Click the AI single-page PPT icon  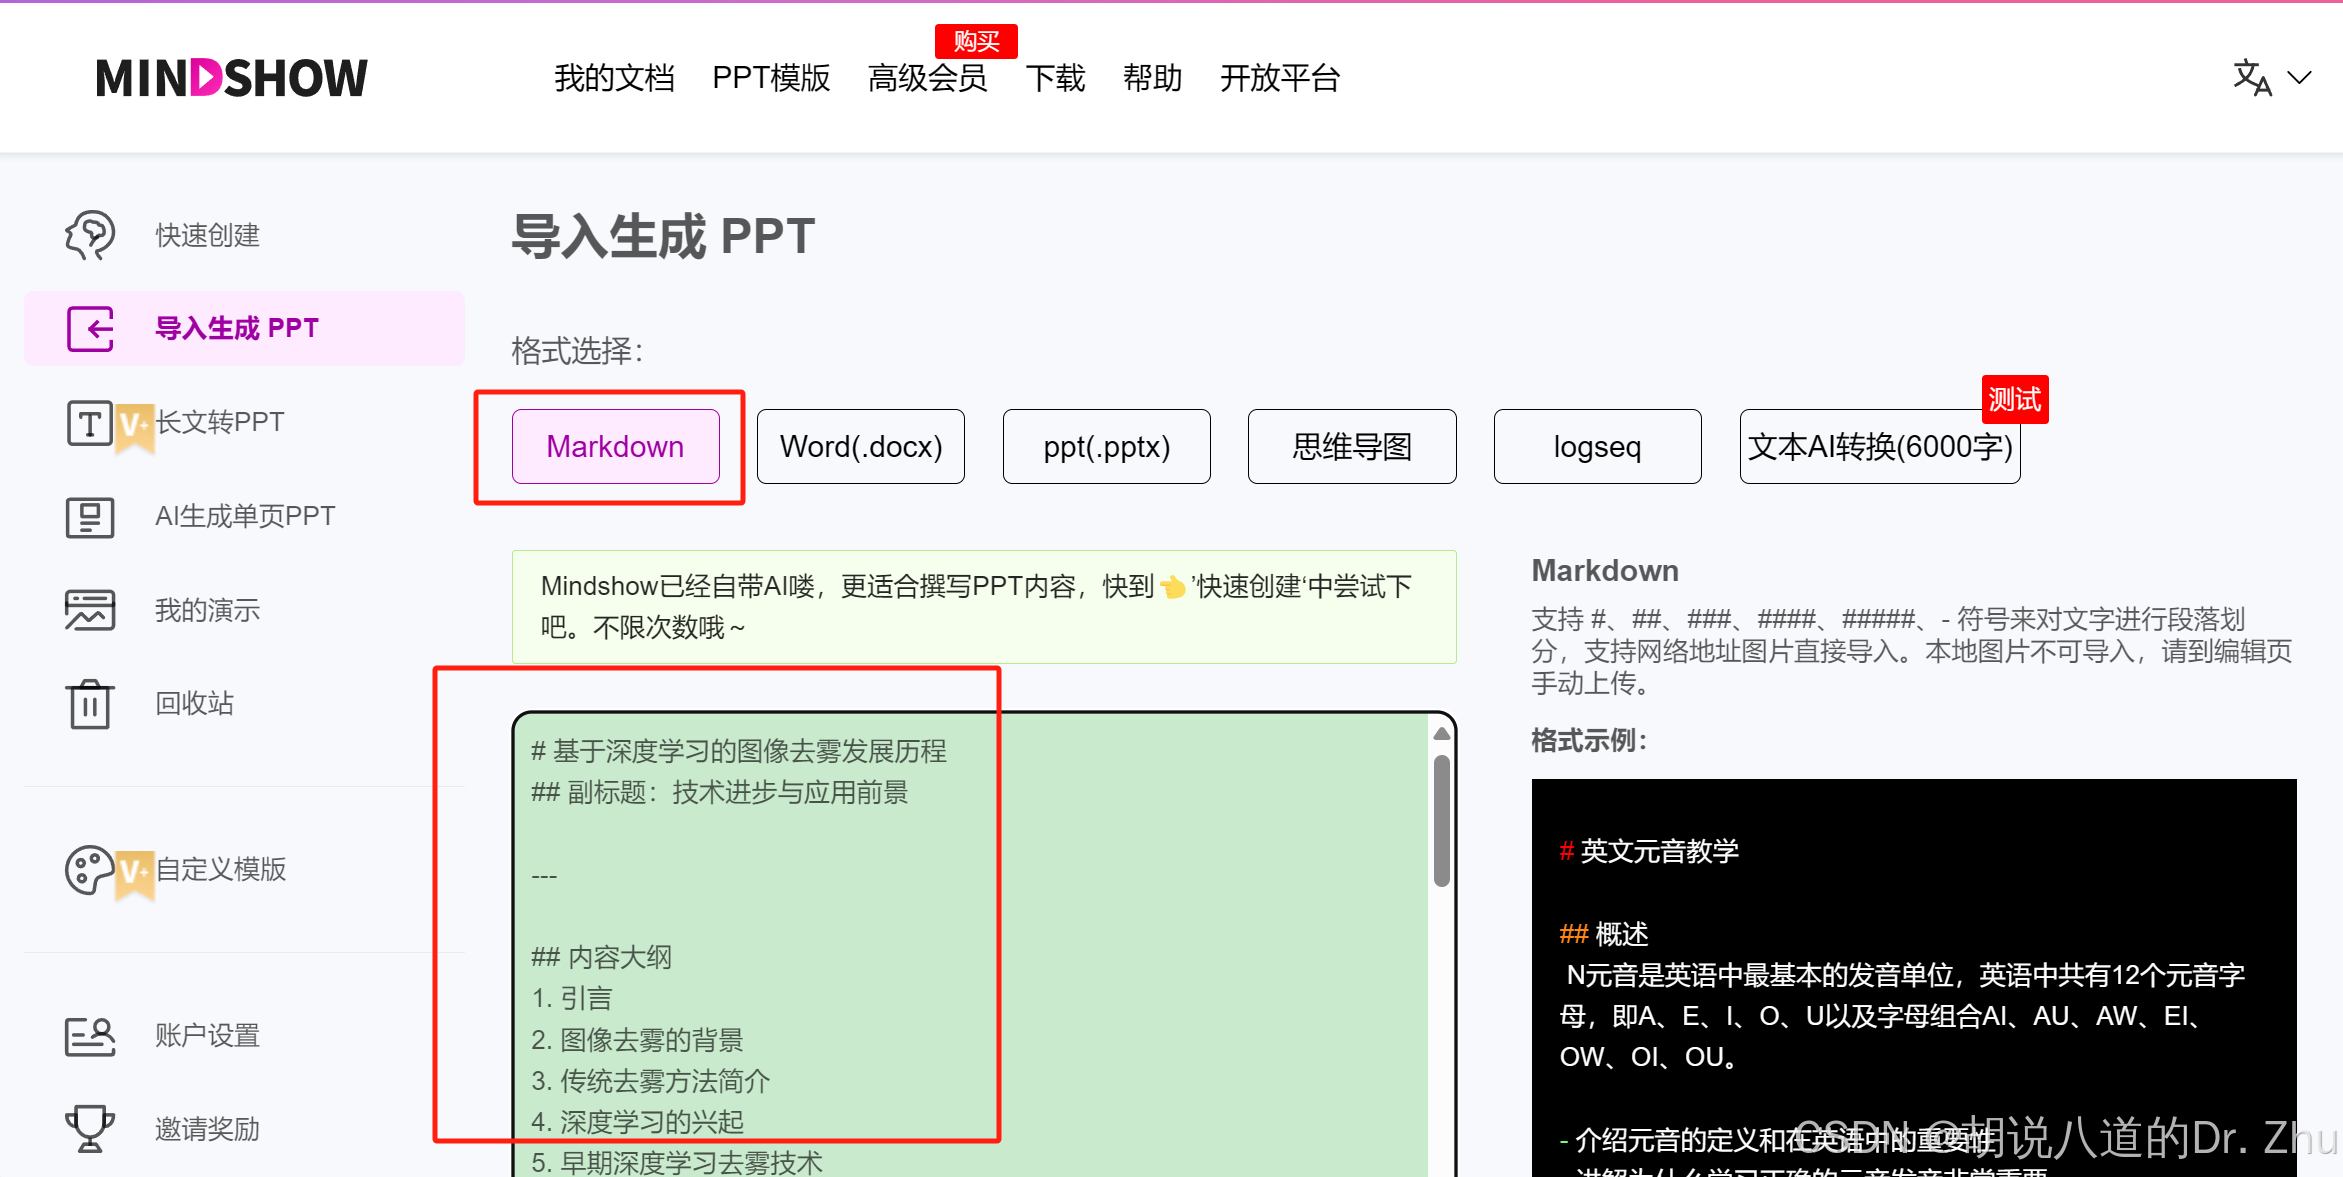click(90, 517)
